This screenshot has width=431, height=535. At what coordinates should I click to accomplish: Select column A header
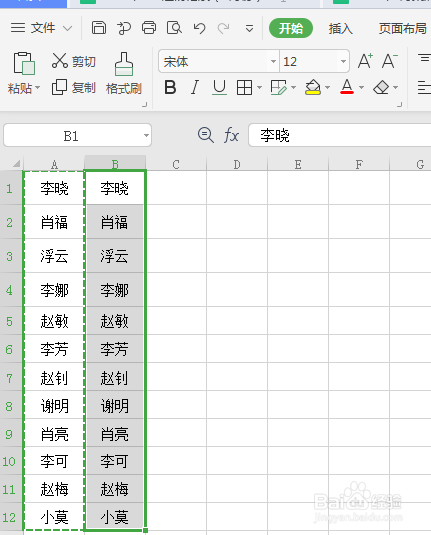click(54, 164)
